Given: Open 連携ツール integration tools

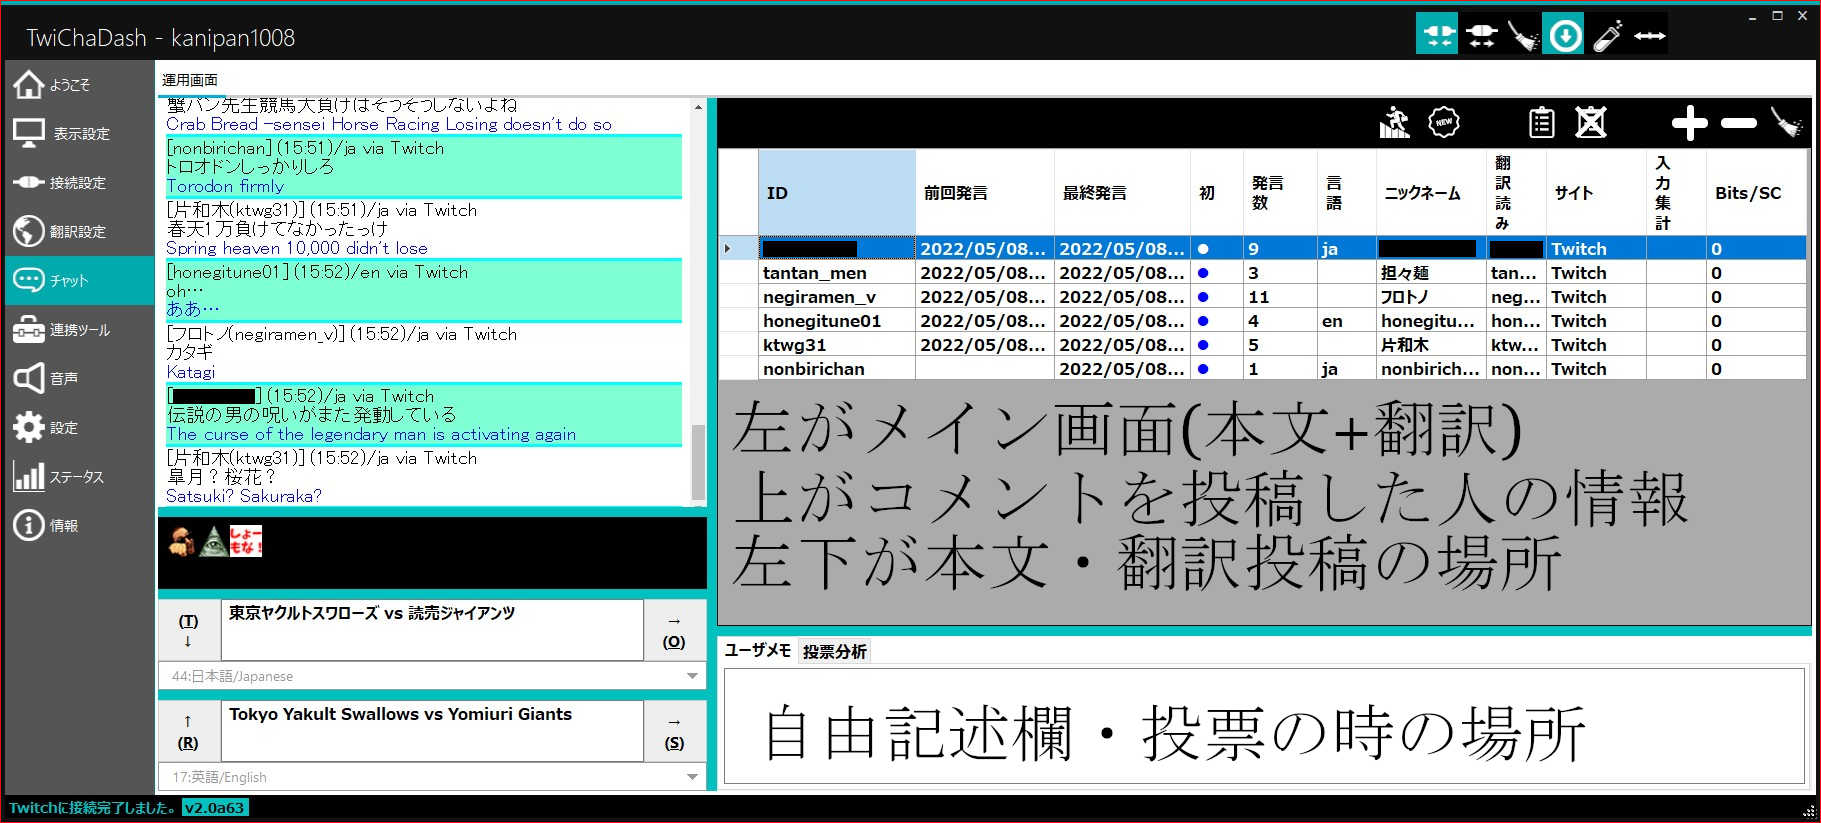Looking at the screenshot, I should [x=78, y=329].
